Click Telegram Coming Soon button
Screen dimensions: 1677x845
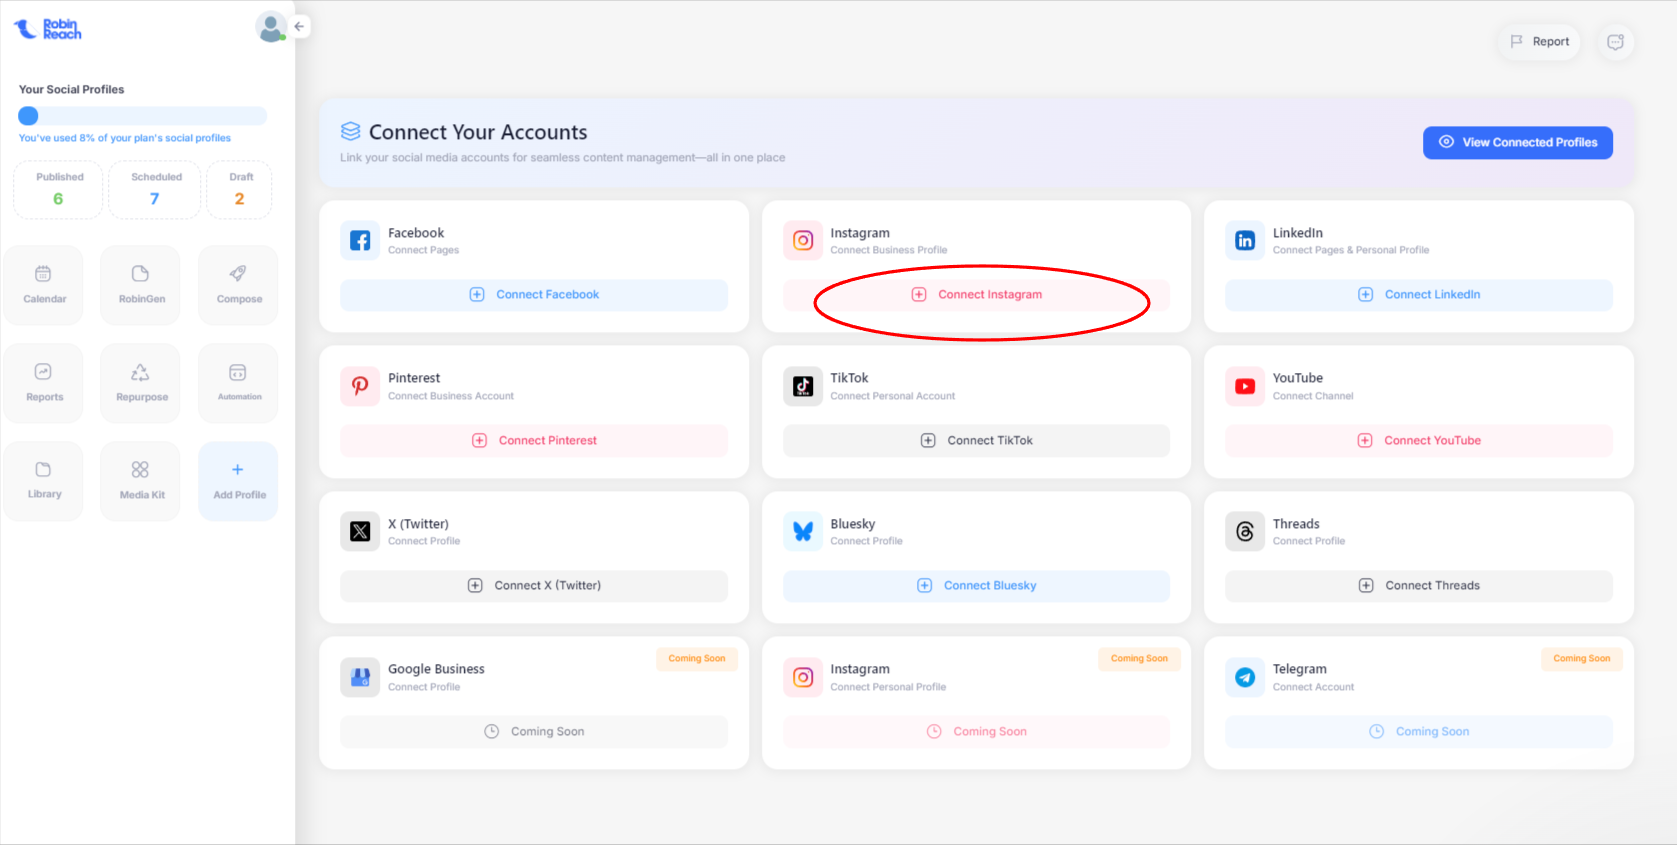point(1419,732)
